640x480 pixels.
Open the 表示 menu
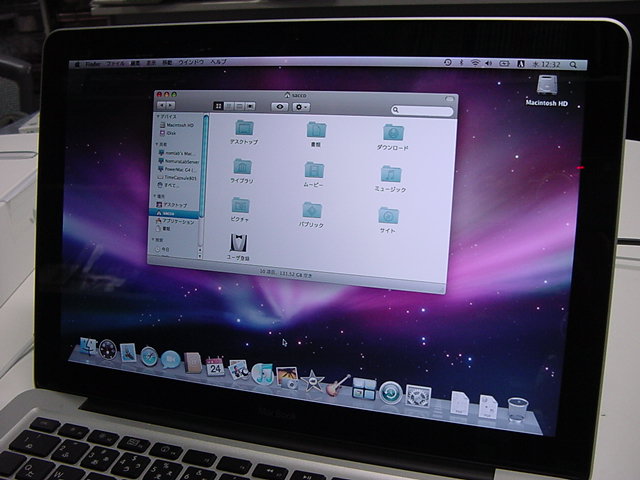tap(151, 63)
